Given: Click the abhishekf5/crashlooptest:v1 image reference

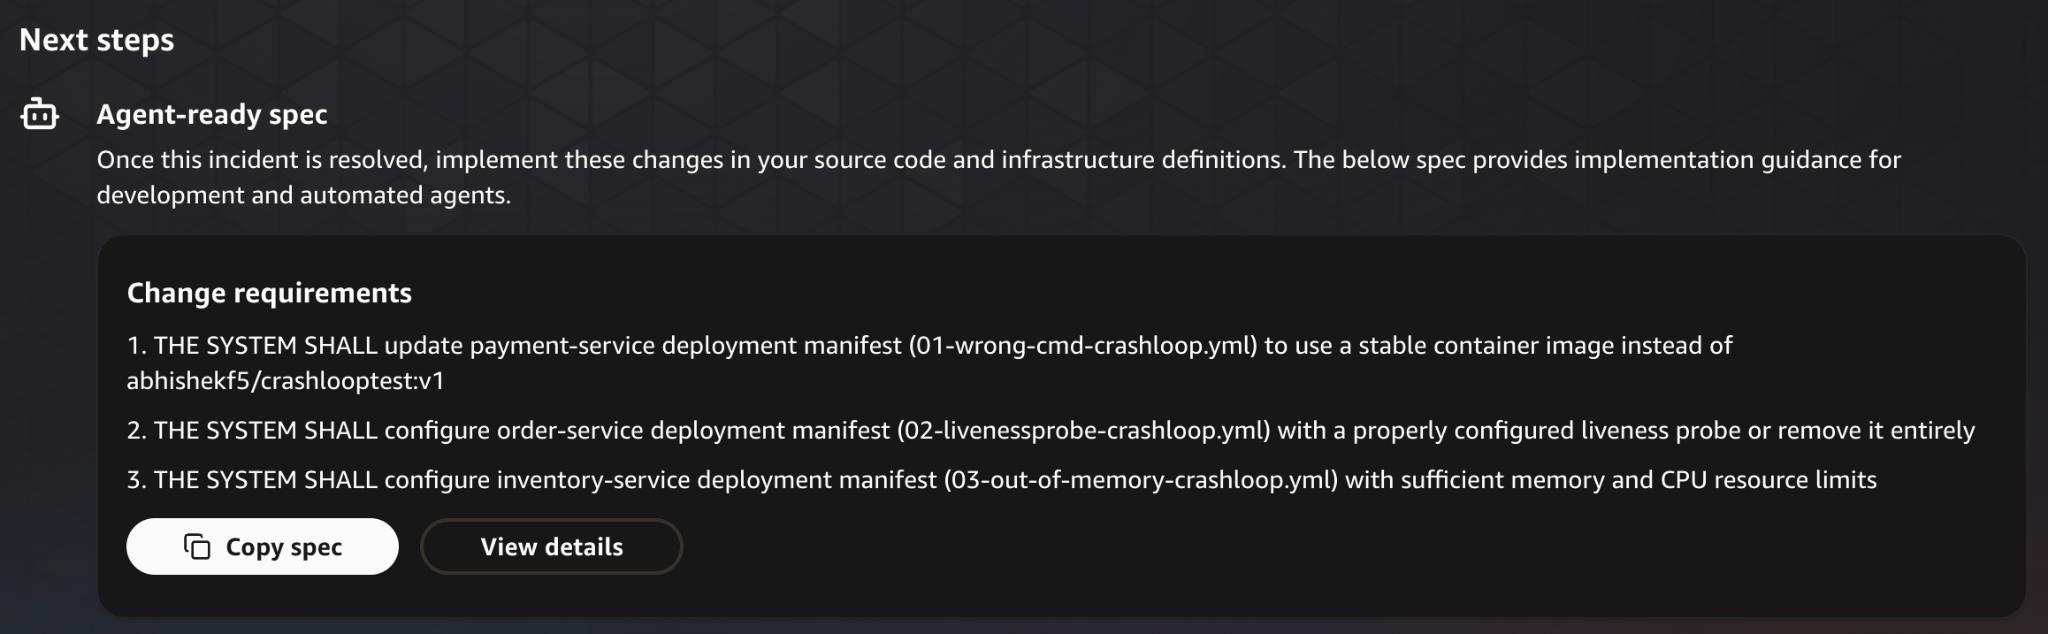Looking at the screenshot, I should [x=286, y=380].
